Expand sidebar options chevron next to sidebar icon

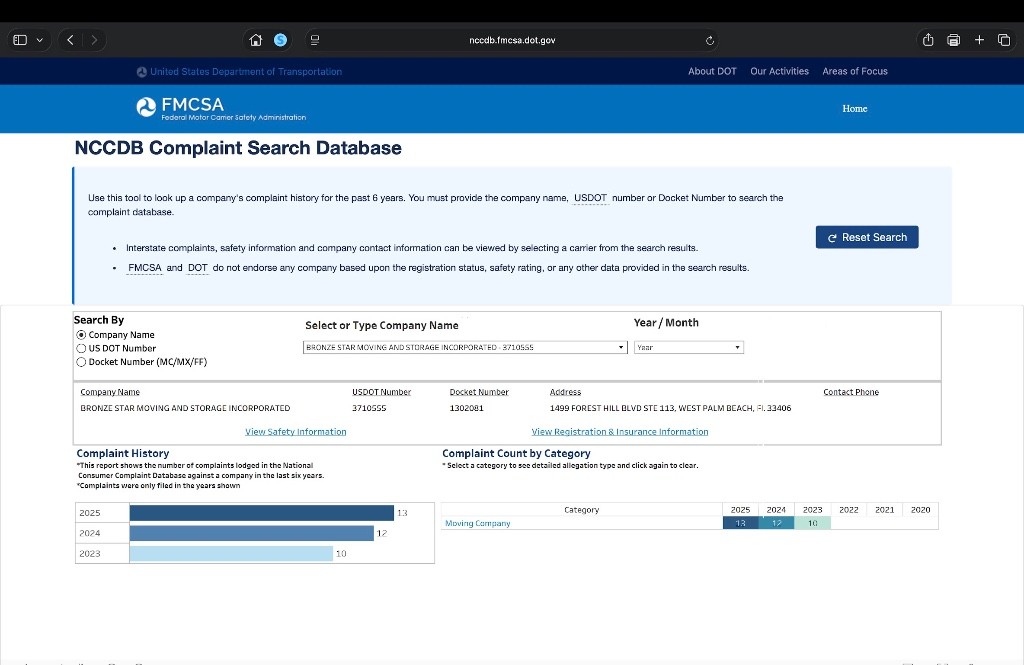(40, 40)
